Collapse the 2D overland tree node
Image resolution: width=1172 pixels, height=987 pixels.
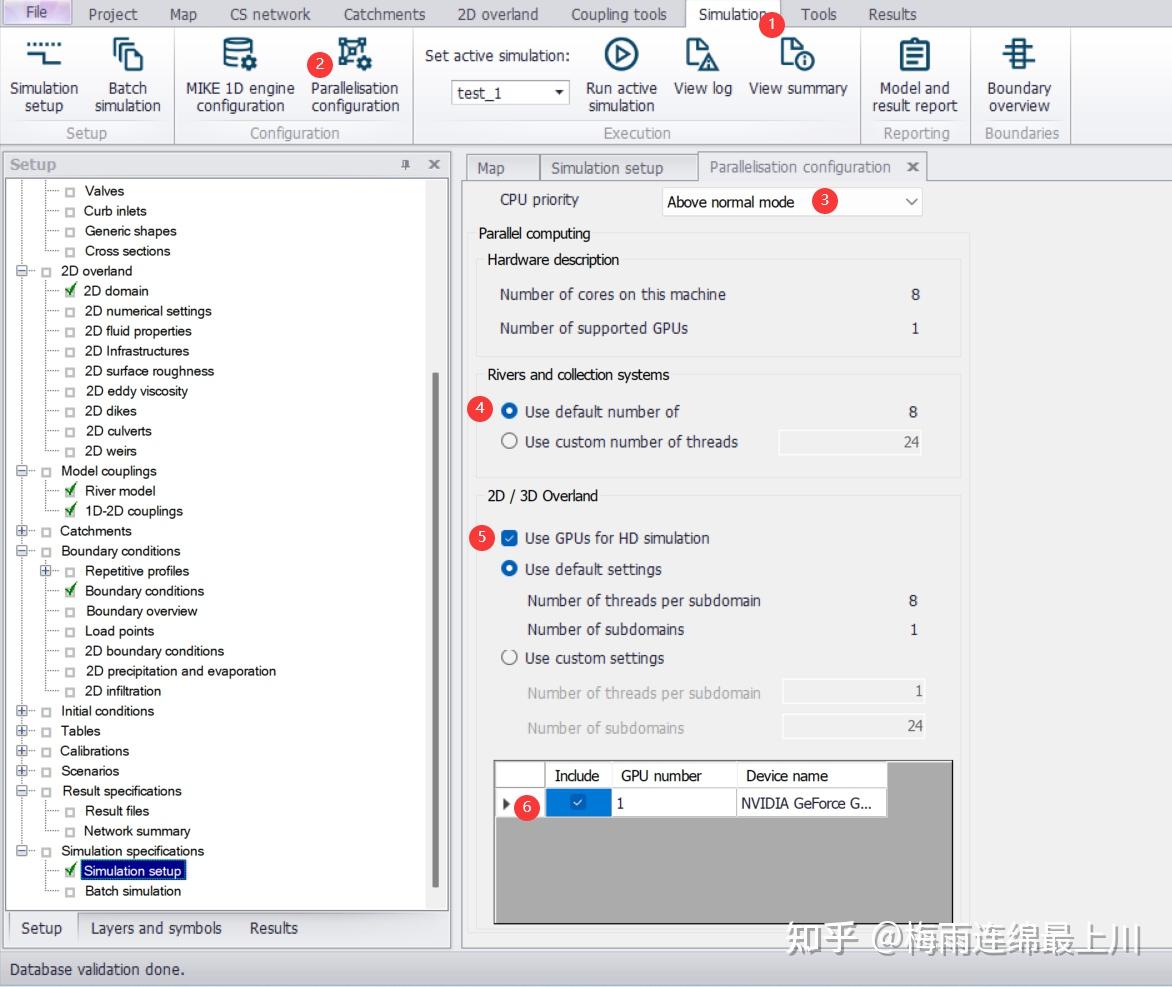click(x=22, y=271)
